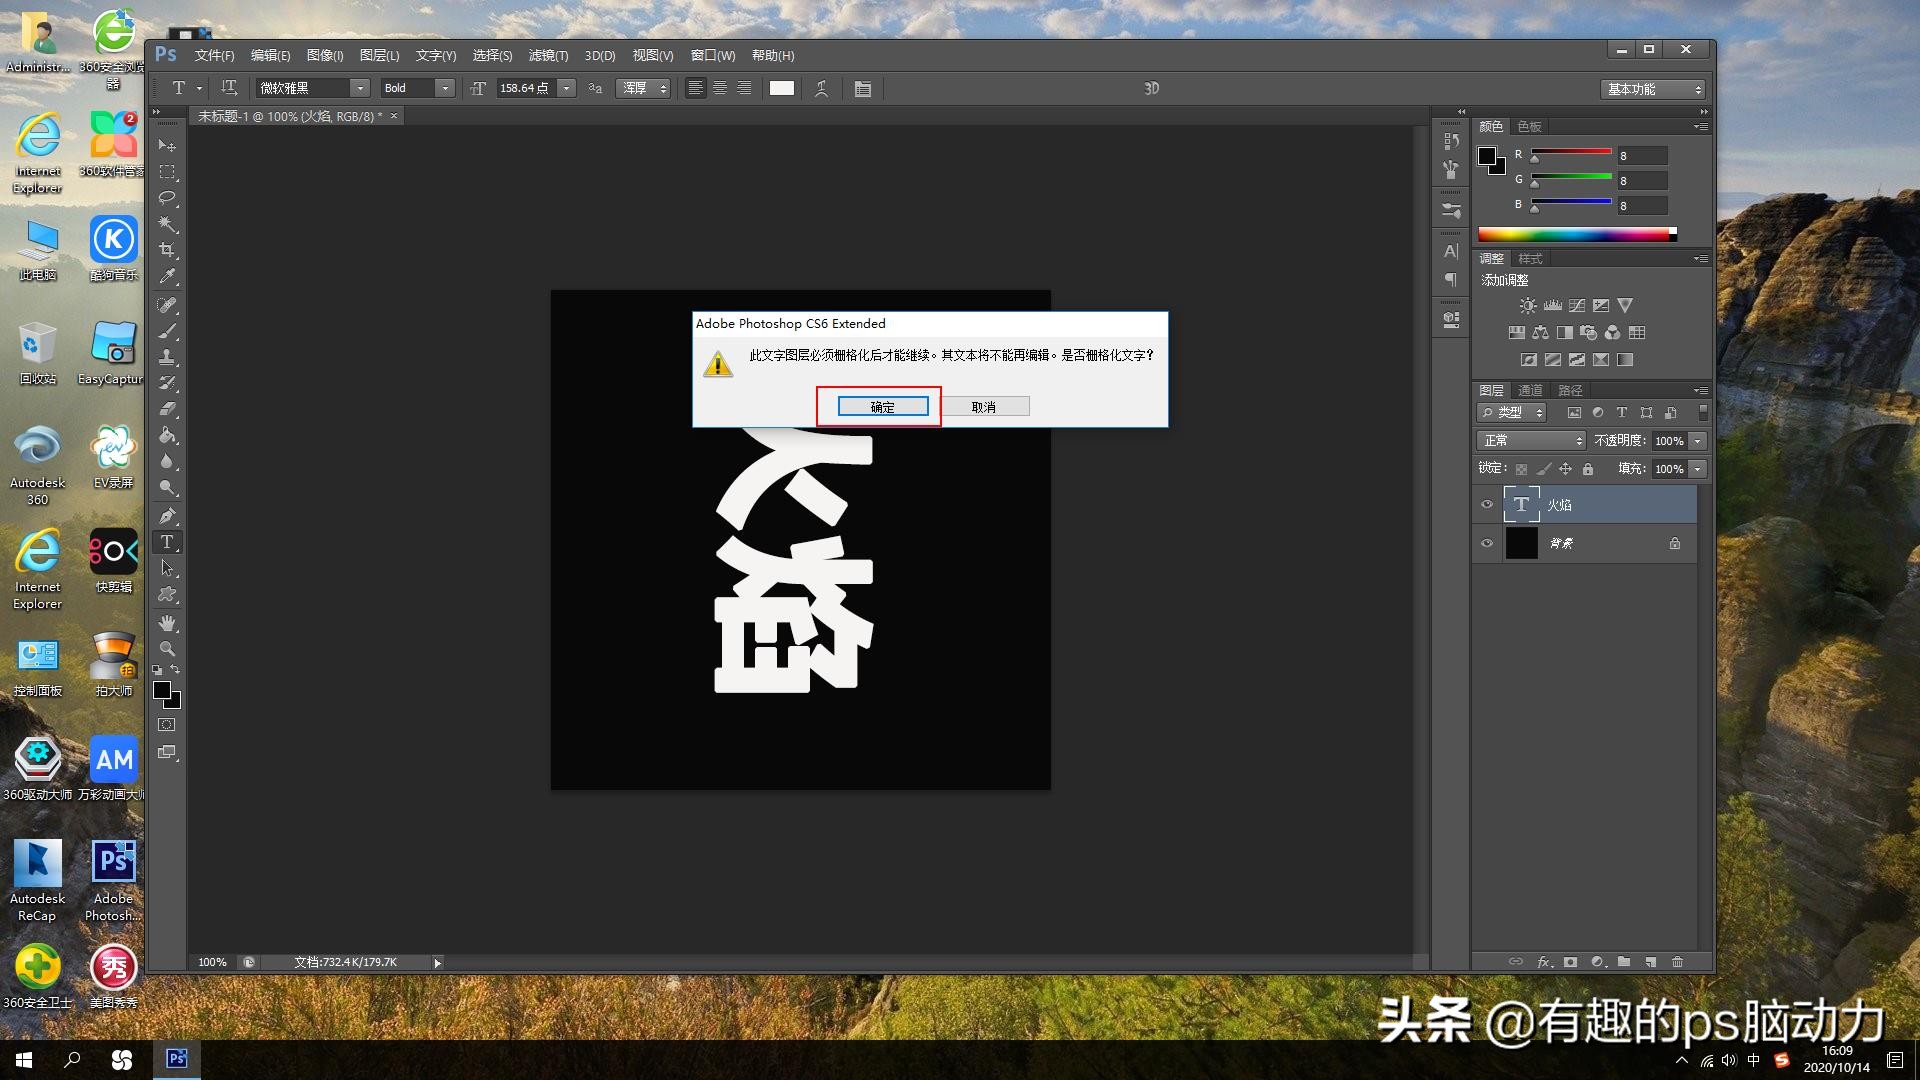
Task: Click the font size input field
Action: (525, 88)
